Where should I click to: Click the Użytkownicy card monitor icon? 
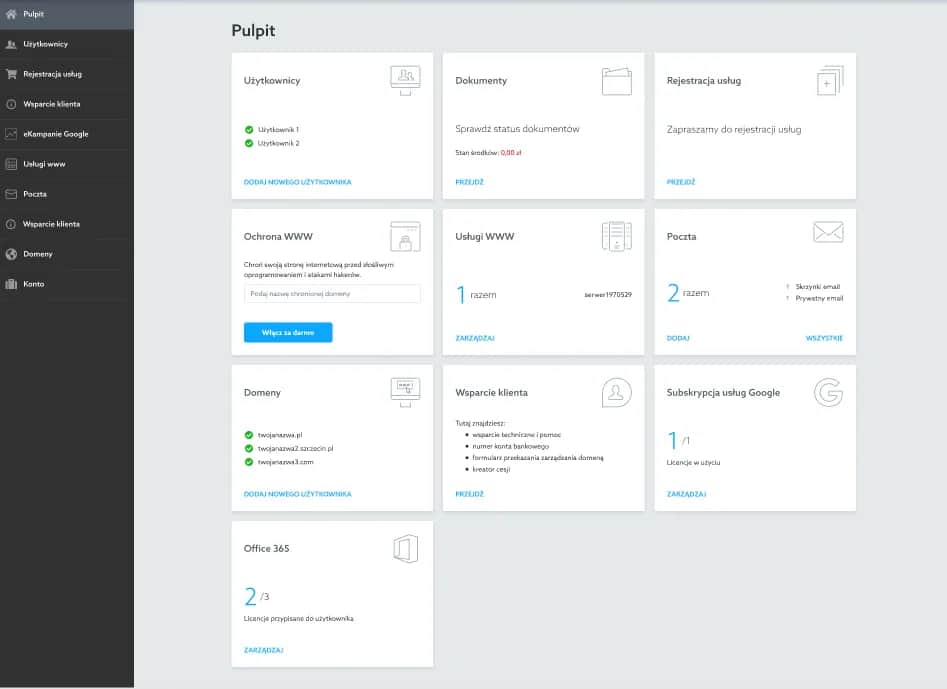click(405, 80)
